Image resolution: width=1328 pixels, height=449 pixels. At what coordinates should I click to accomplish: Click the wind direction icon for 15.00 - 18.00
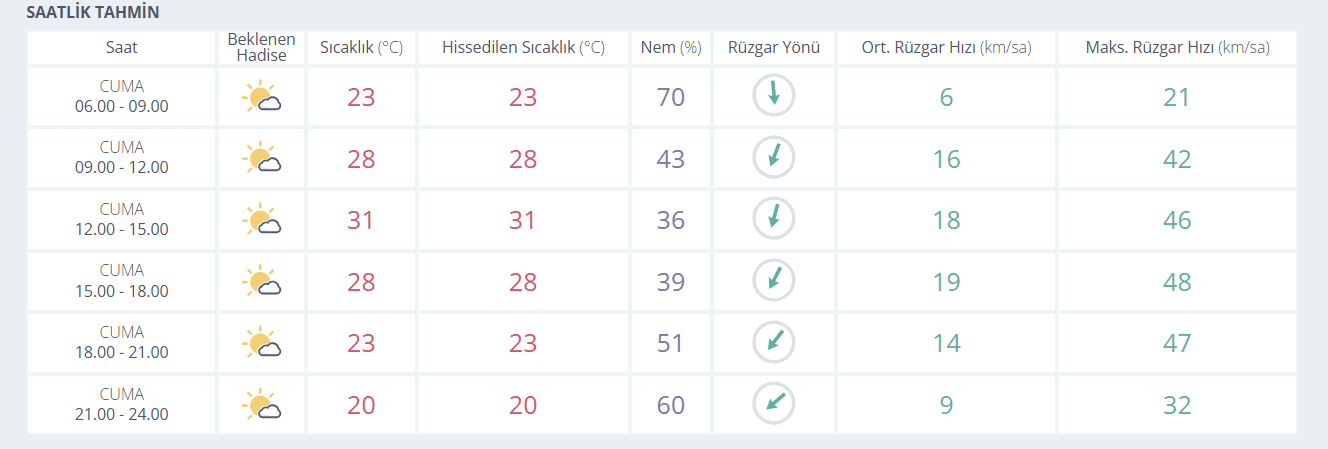(773, 281)
